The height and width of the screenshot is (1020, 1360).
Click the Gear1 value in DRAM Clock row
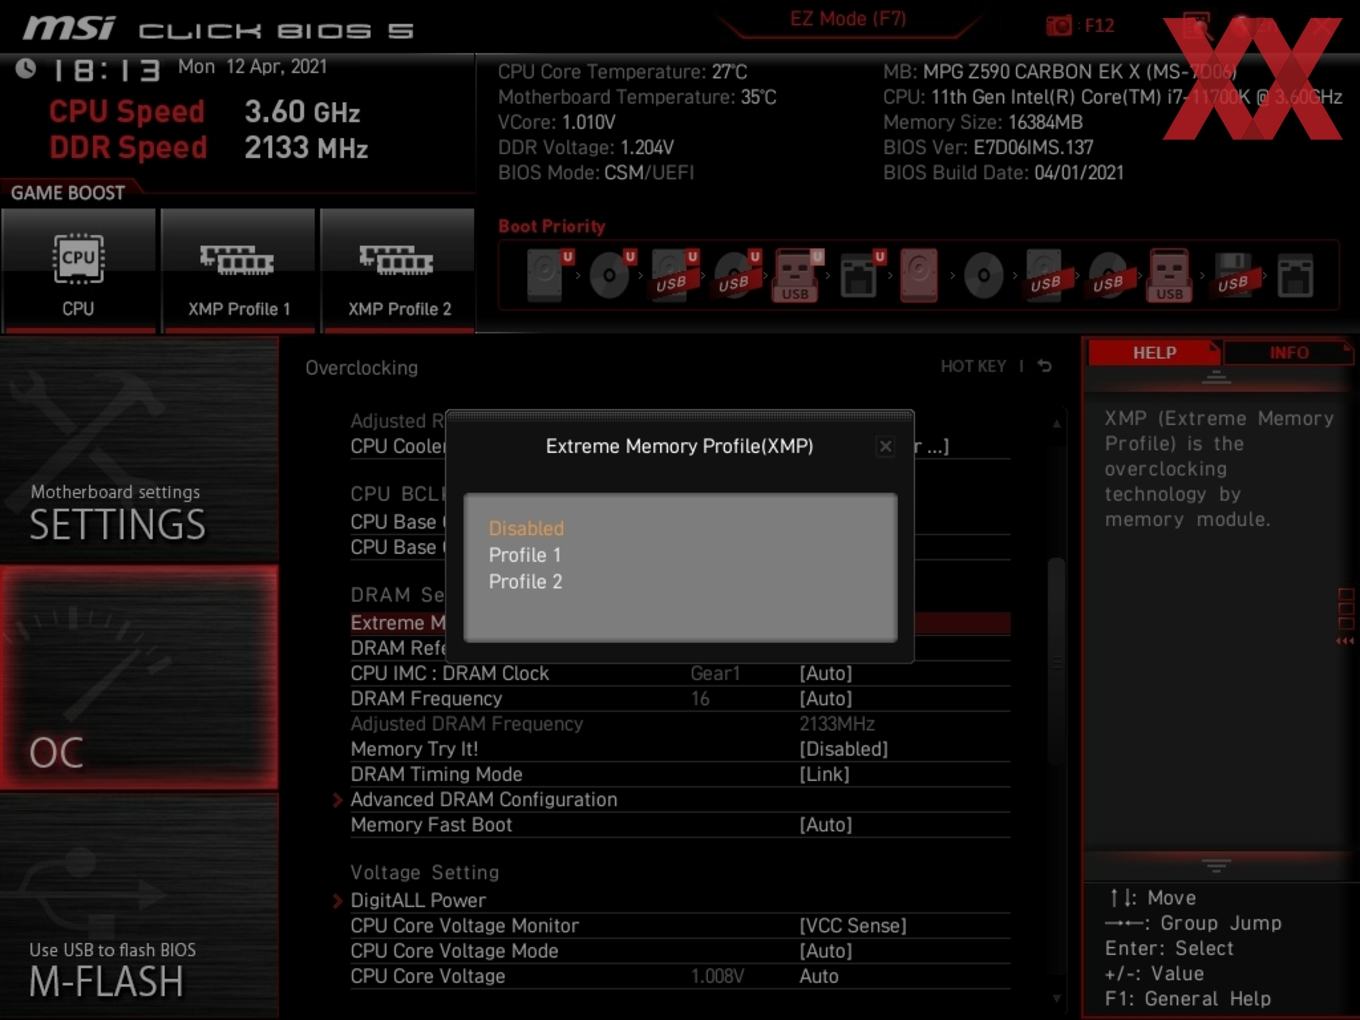coord(715,674)
